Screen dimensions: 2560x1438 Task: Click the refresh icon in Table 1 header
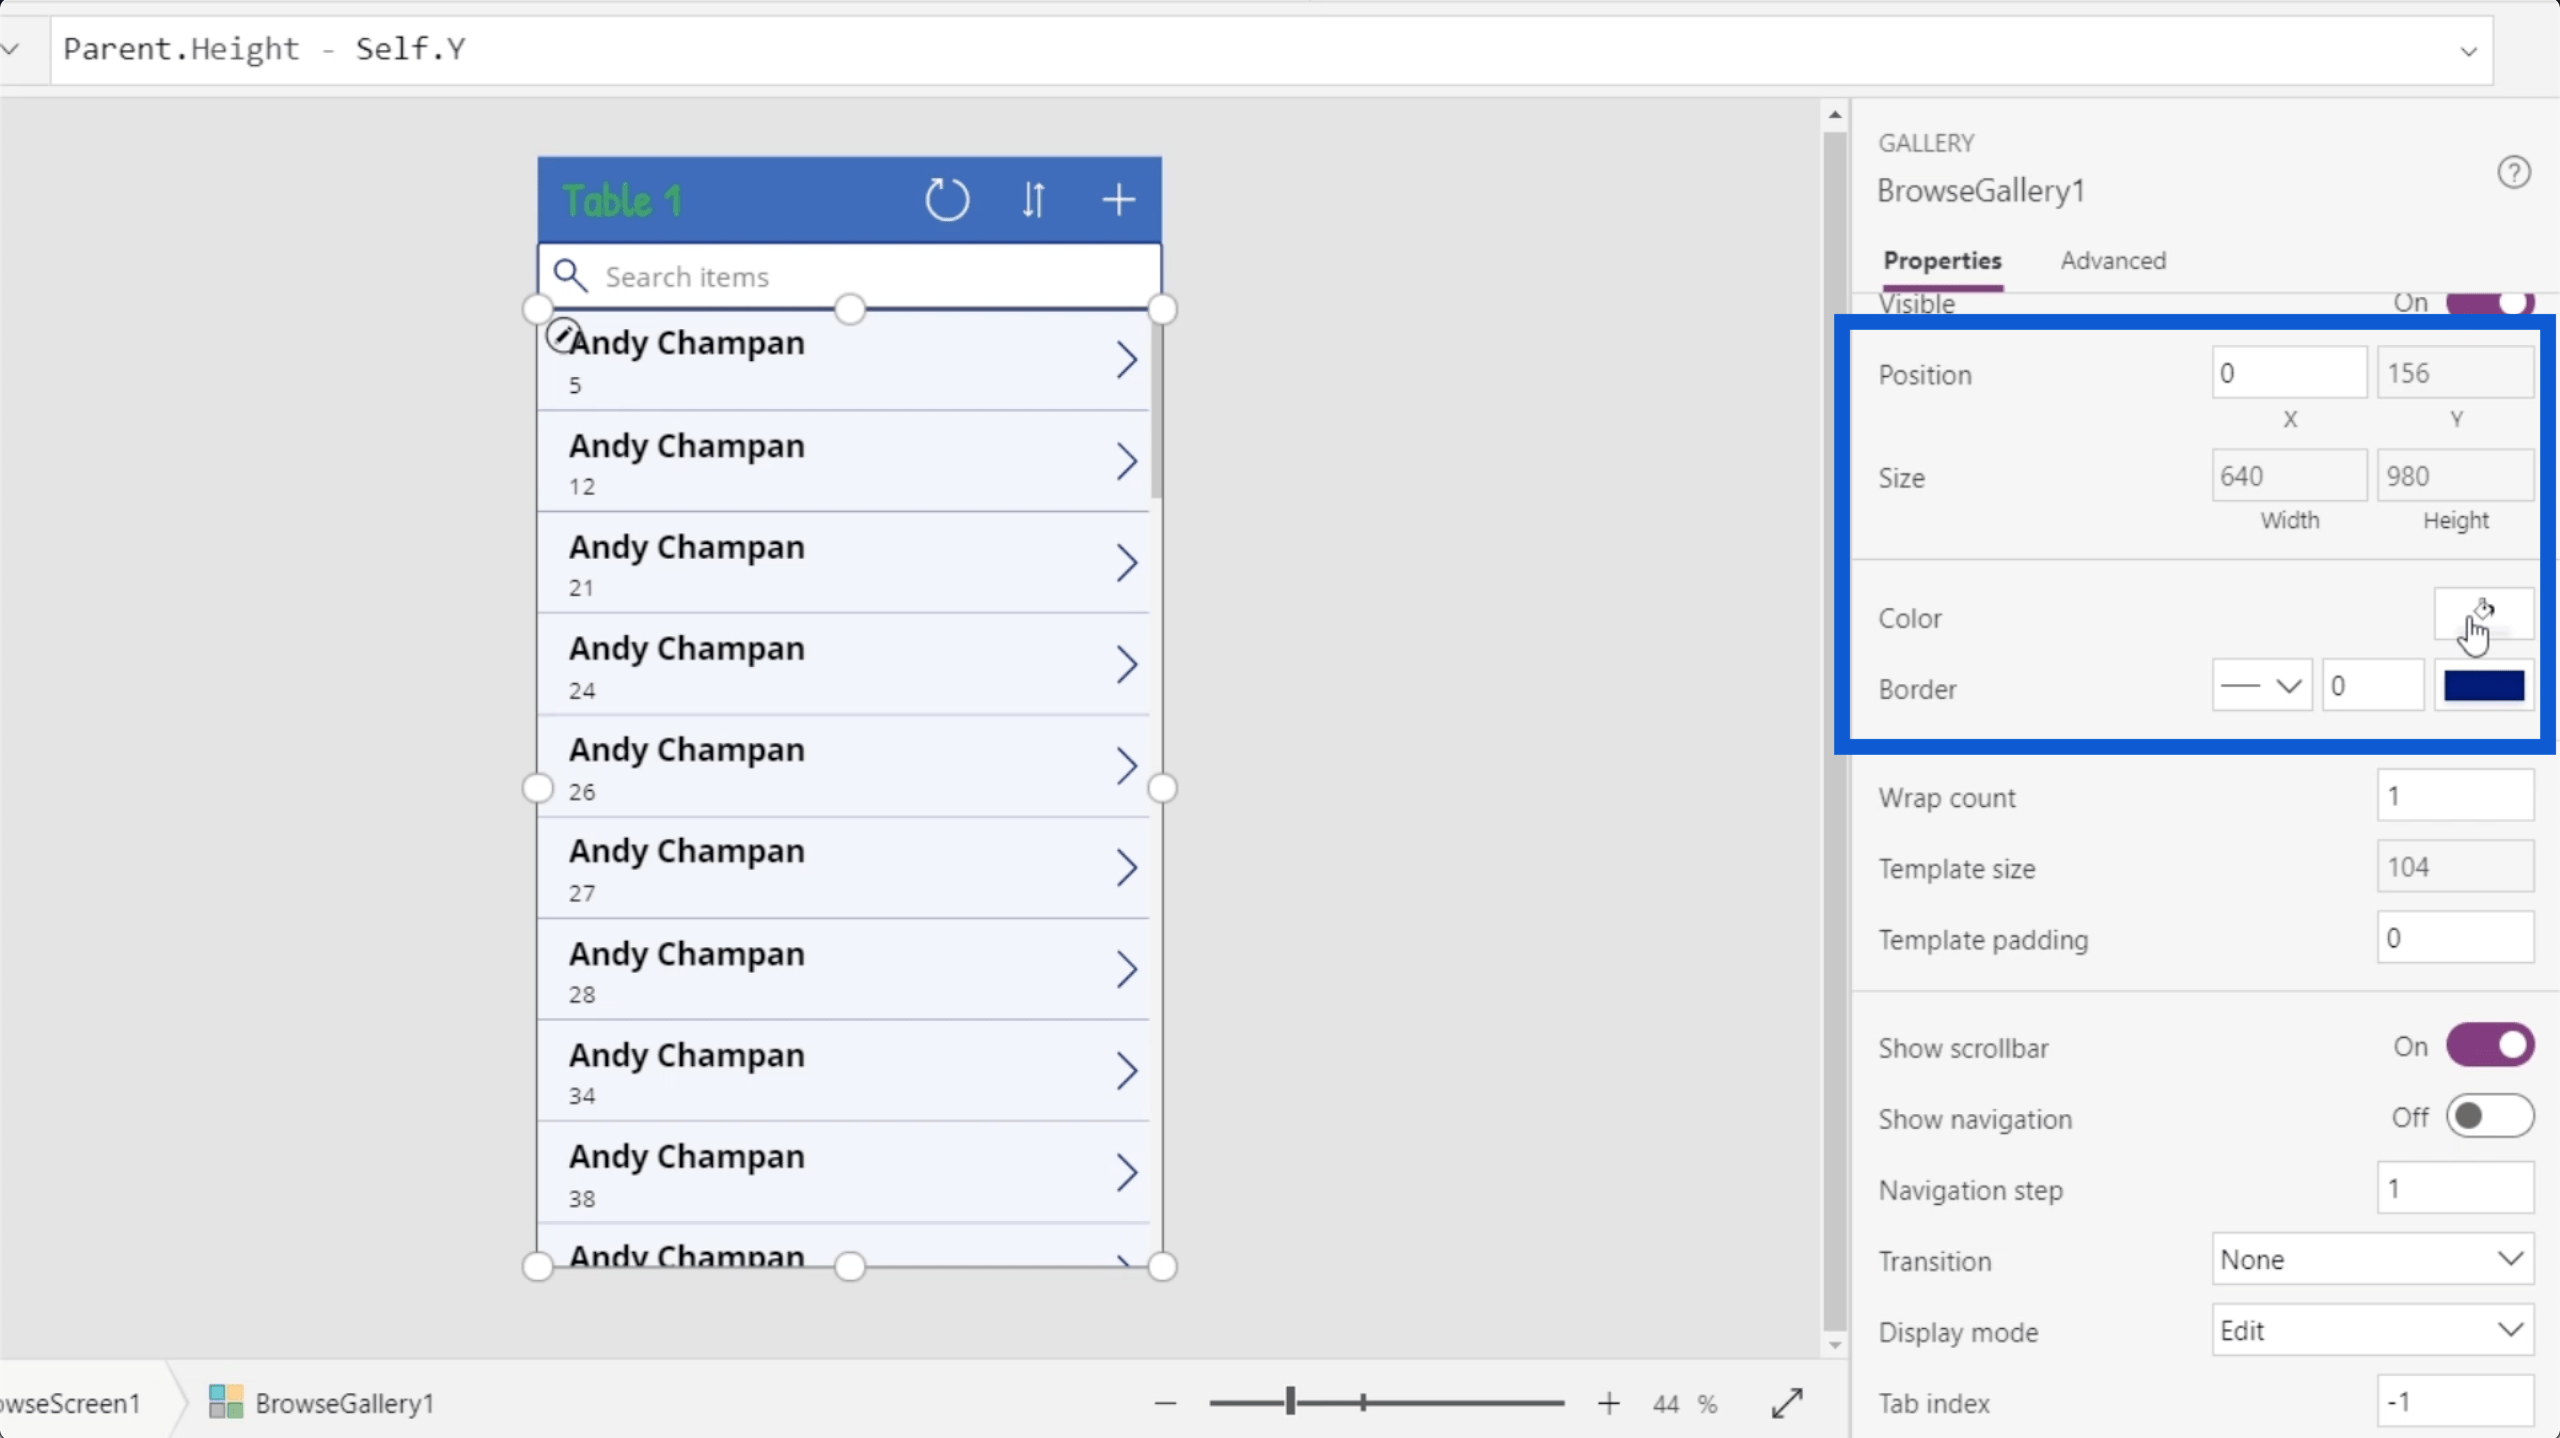[x=946, y=200]
